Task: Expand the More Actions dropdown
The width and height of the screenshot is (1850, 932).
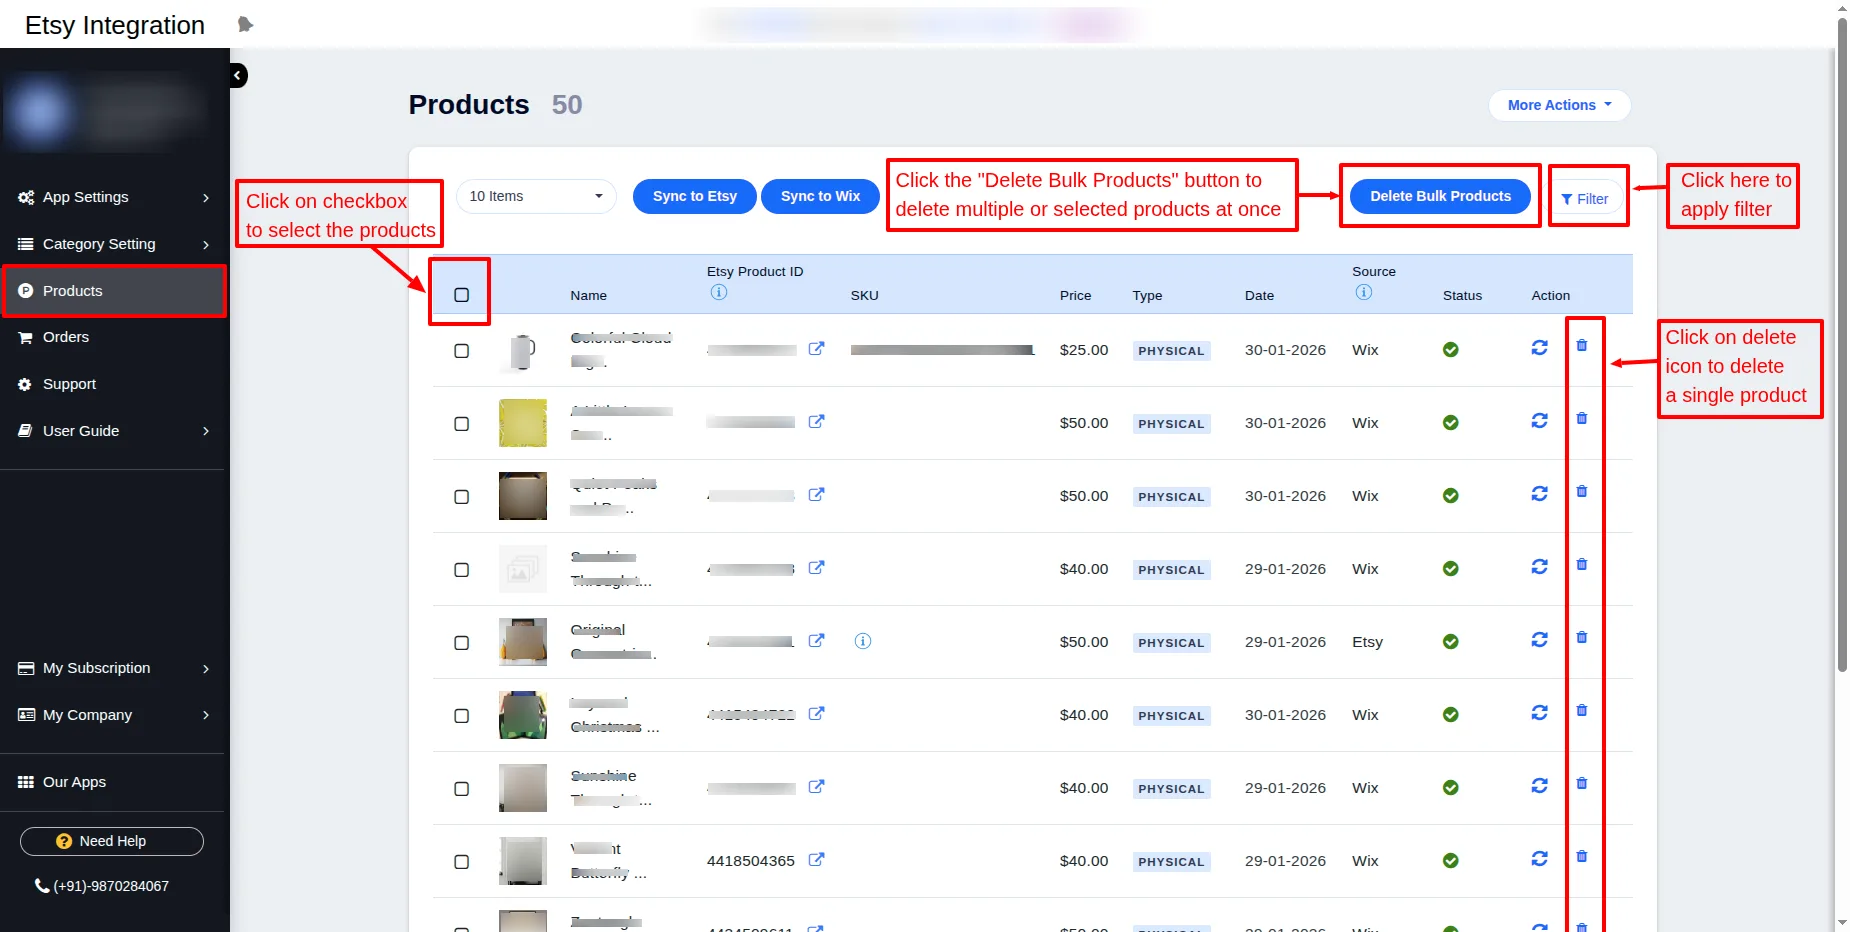Action: pyautogui.click(x=1558, y=105)
